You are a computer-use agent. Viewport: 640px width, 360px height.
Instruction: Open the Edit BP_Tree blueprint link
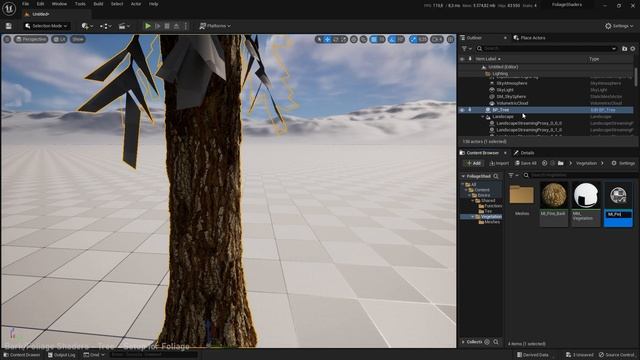[603, 110]
